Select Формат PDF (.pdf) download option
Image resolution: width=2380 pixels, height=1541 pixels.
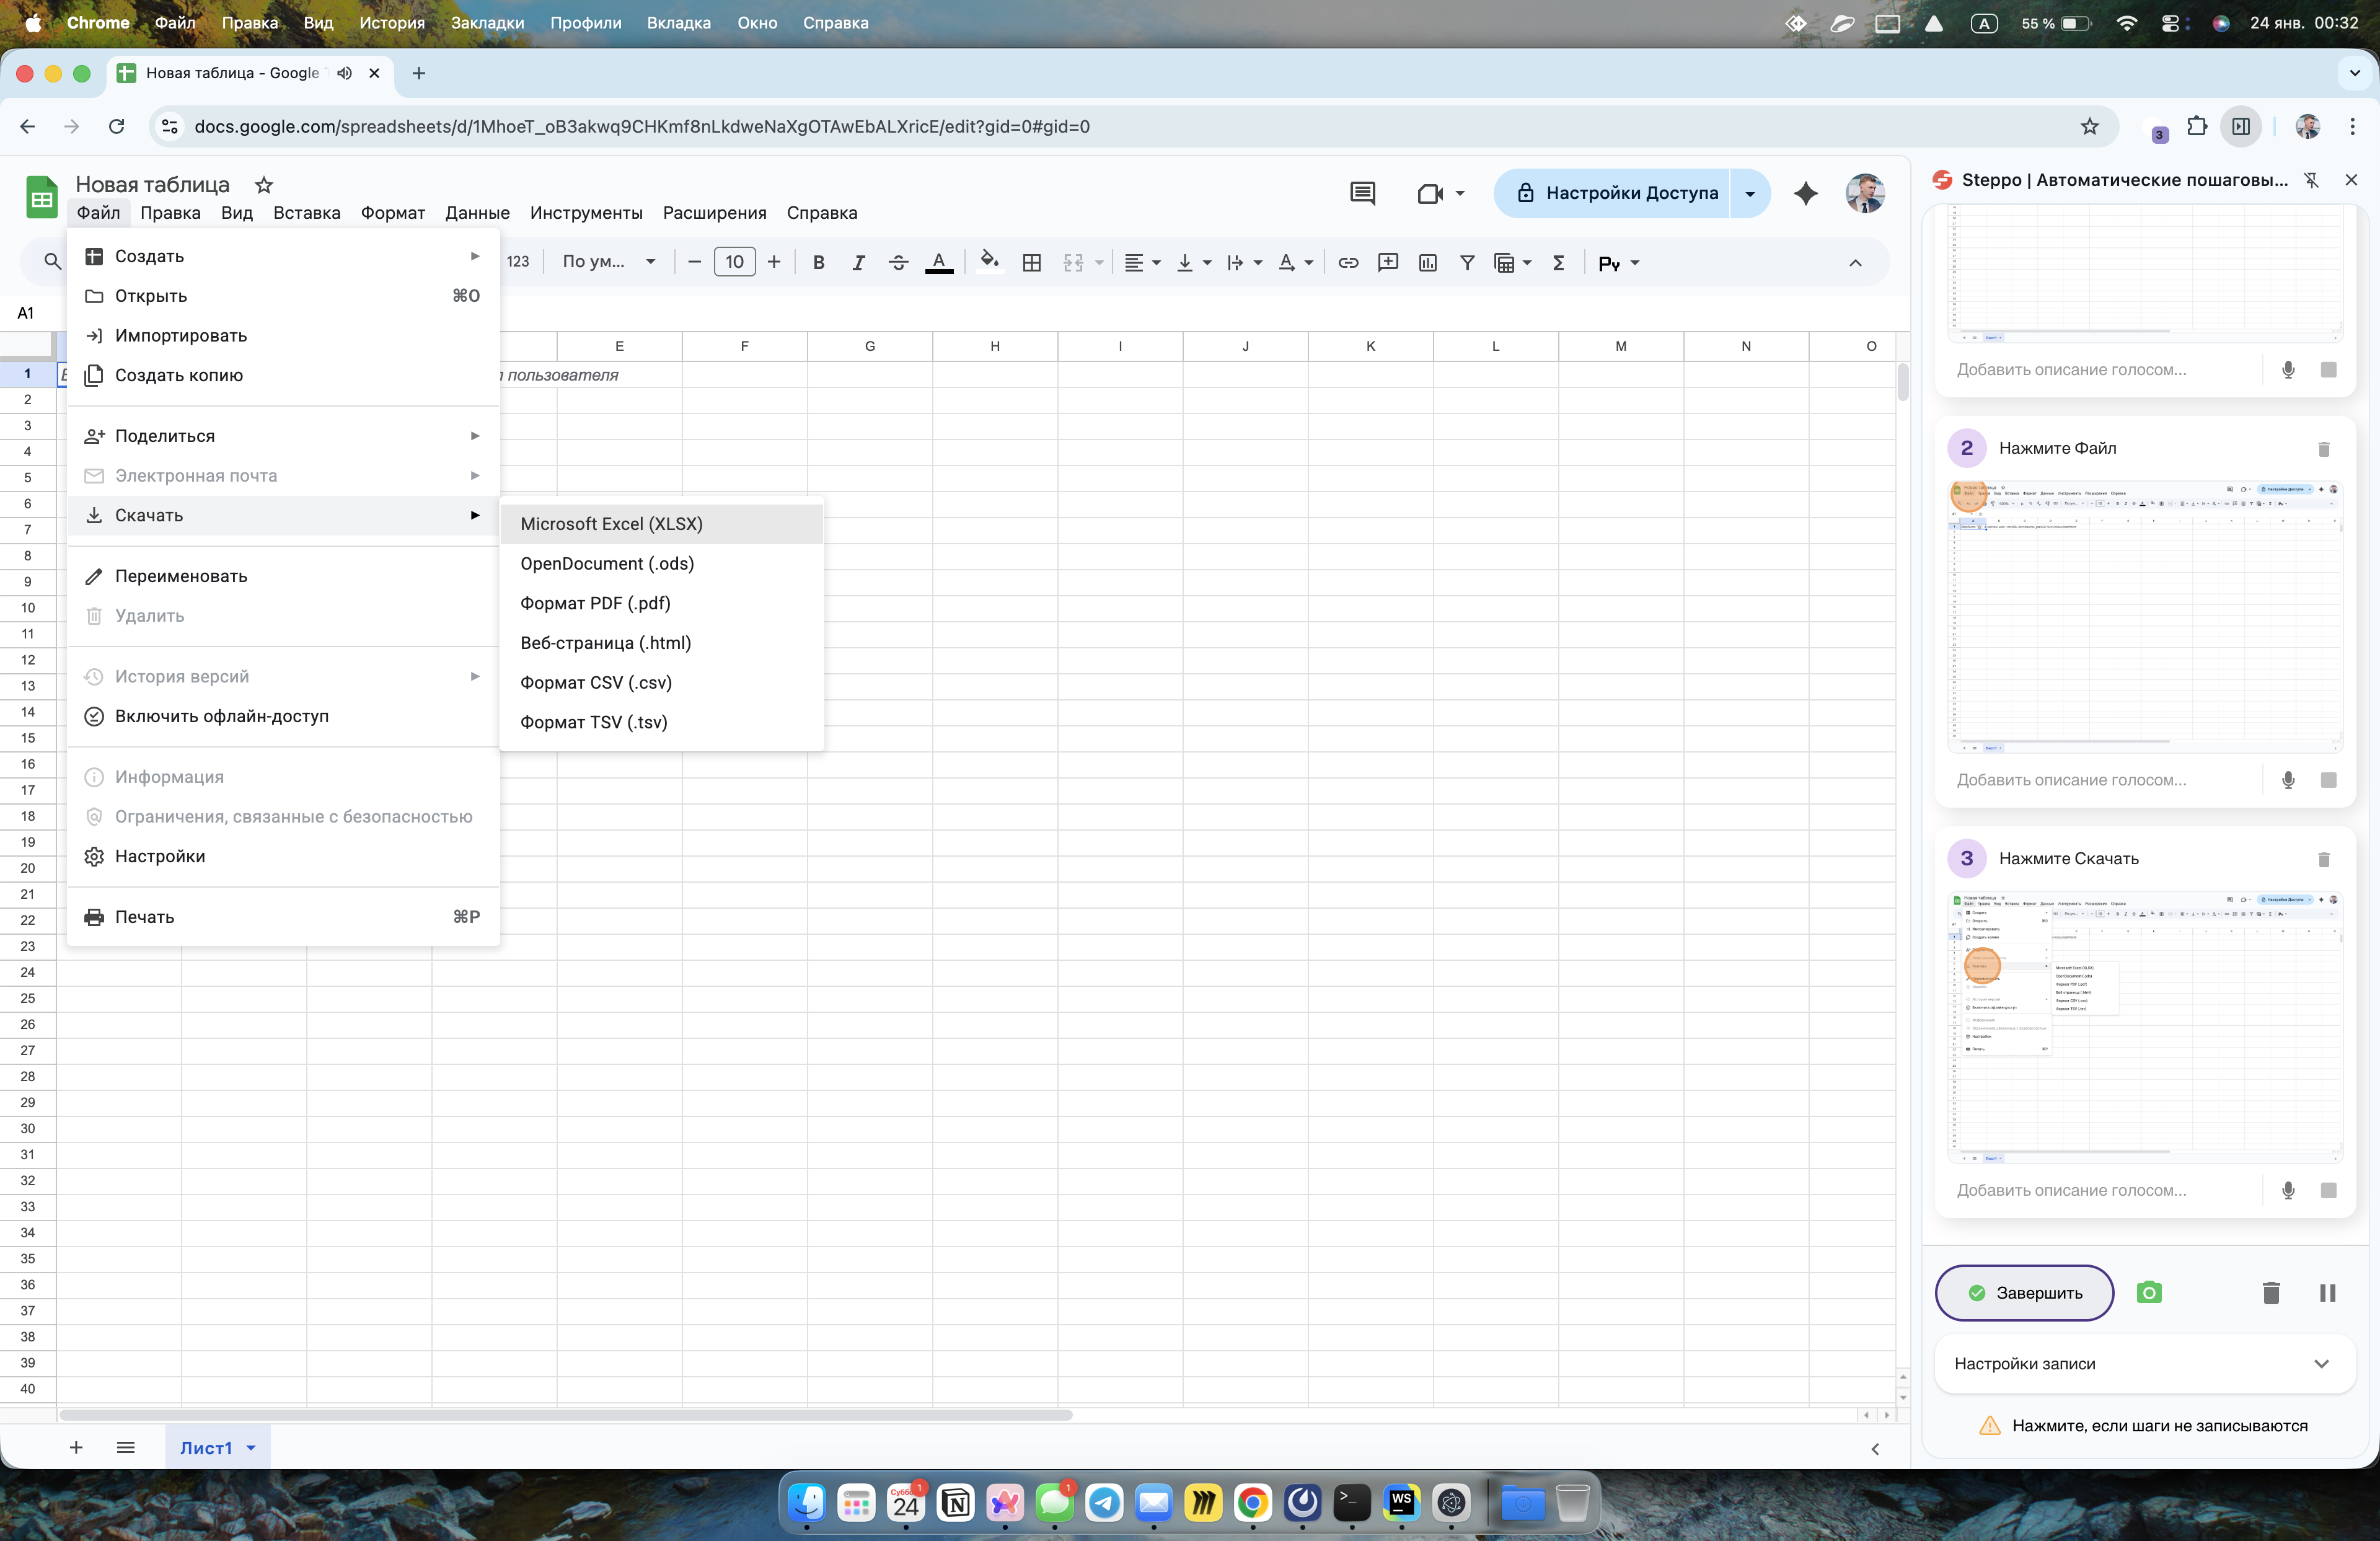click(595, 603)
